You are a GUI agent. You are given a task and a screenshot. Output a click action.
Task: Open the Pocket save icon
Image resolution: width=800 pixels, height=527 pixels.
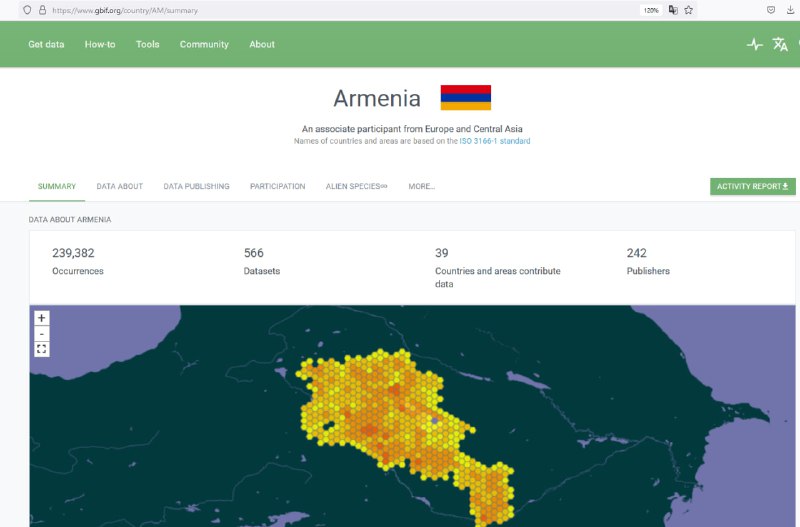[x=771, y=10]
